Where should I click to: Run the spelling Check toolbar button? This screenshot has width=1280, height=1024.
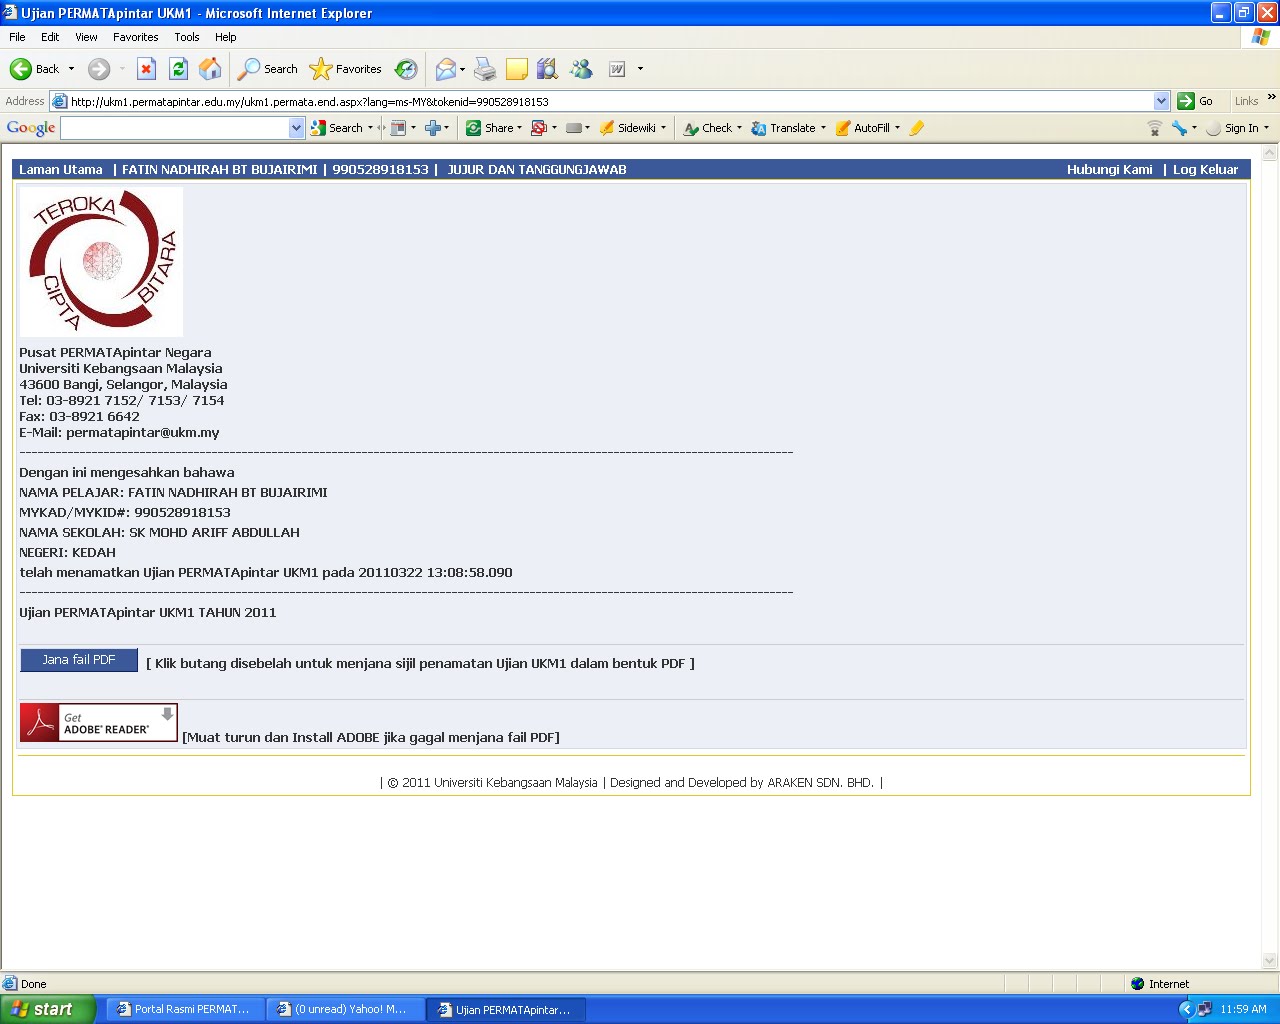click(x=709, y=128)
